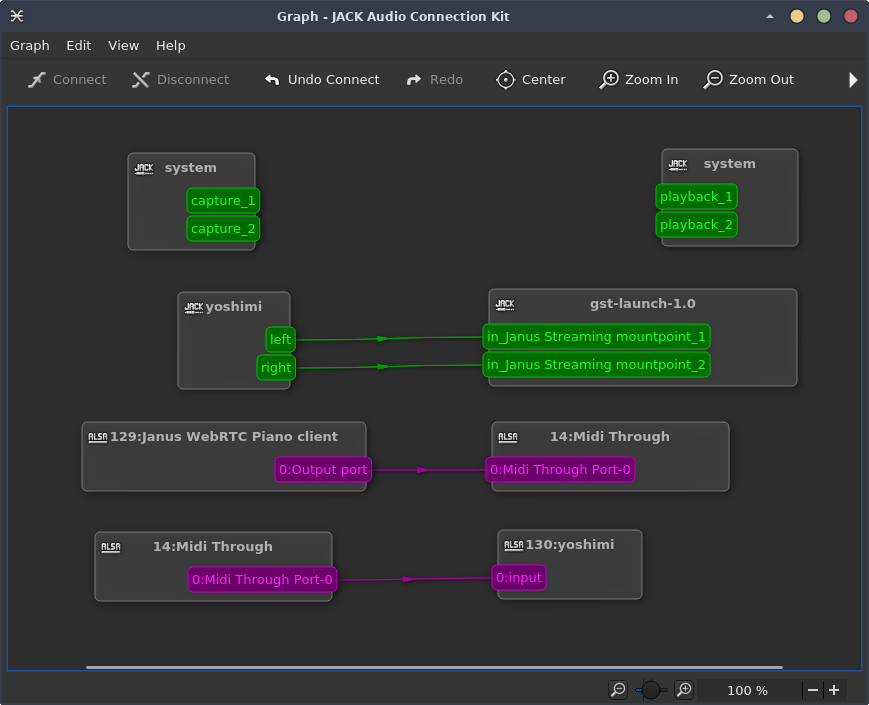Click the horizontal scrollbar of the canvas
The image size is (869, 705).
434,667
